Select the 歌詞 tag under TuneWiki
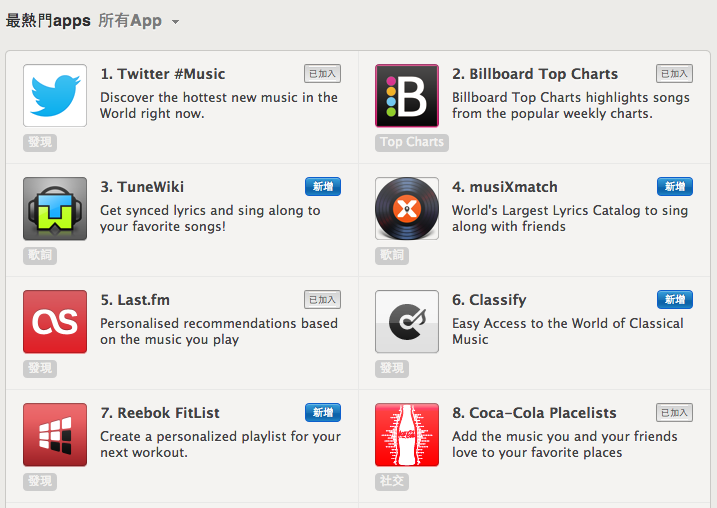The image size is (717, 508). click(x=40, y=255)
